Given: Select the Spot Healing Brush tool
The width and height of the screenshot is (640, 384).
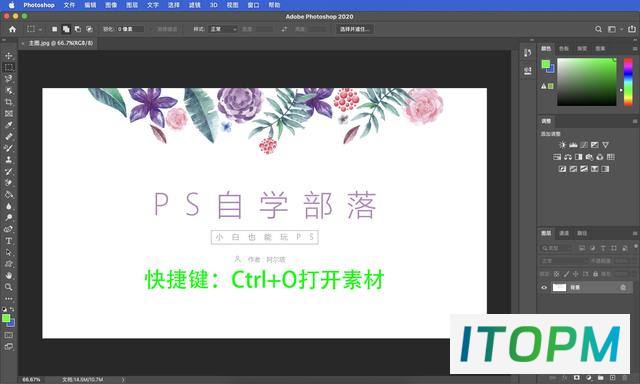Looking at the screenshot, I should click(9, 137).
